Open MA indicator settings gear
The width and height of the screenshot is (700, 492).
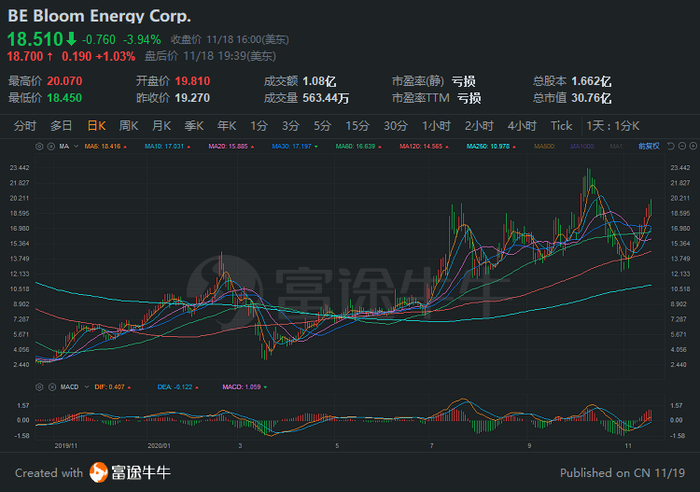pos(39,146)
